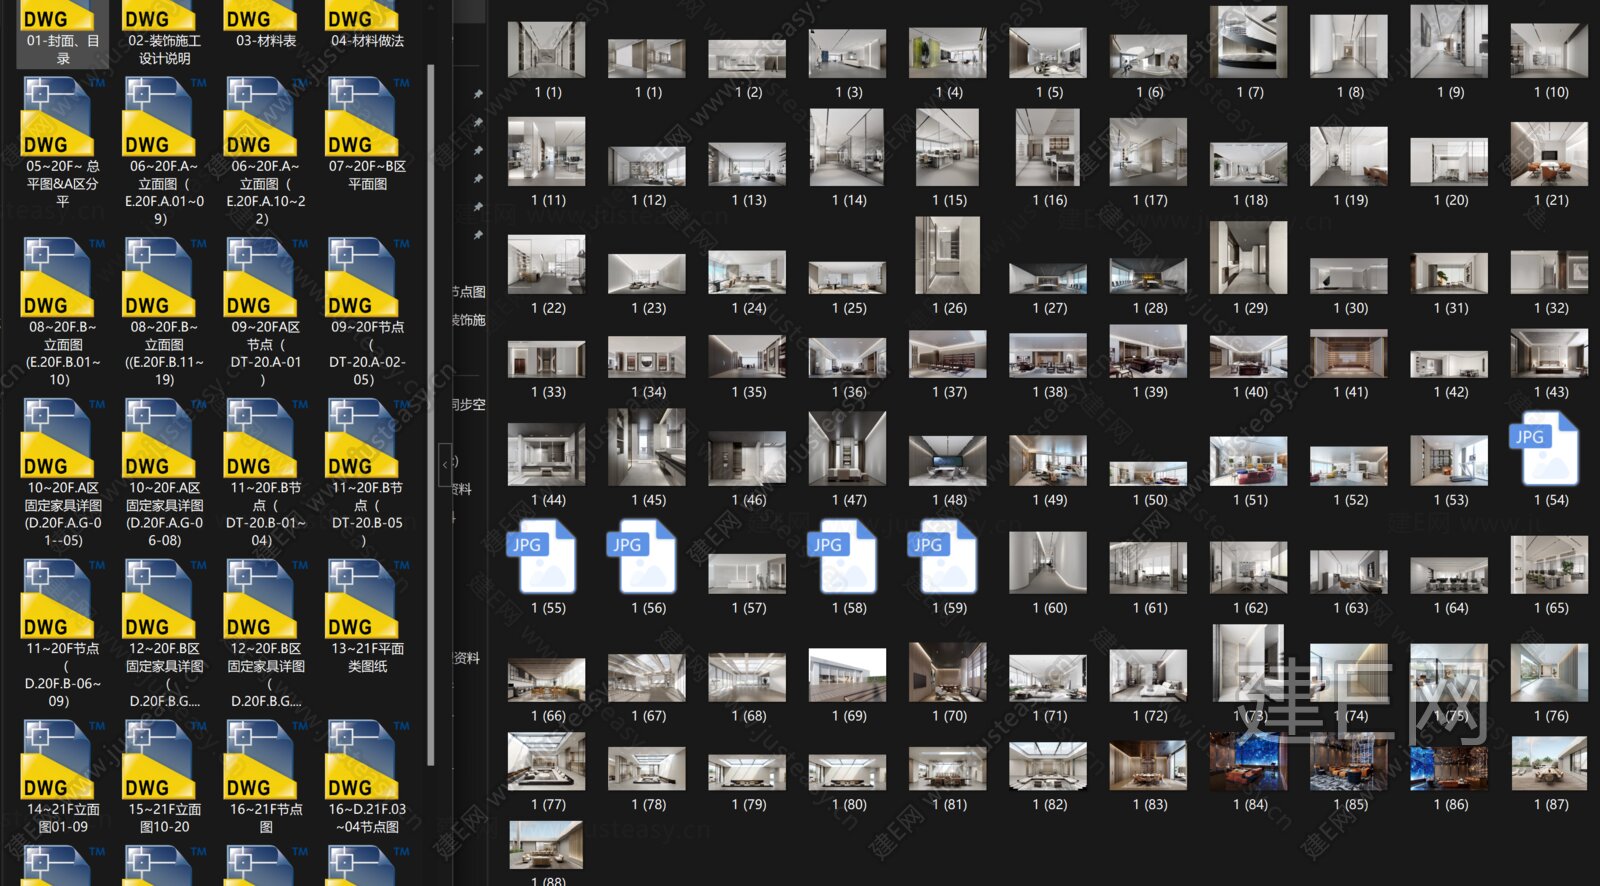Click the file name label "1 (80)"
The width and height of the screenshot is (1600, 886).
pos(849,804)
